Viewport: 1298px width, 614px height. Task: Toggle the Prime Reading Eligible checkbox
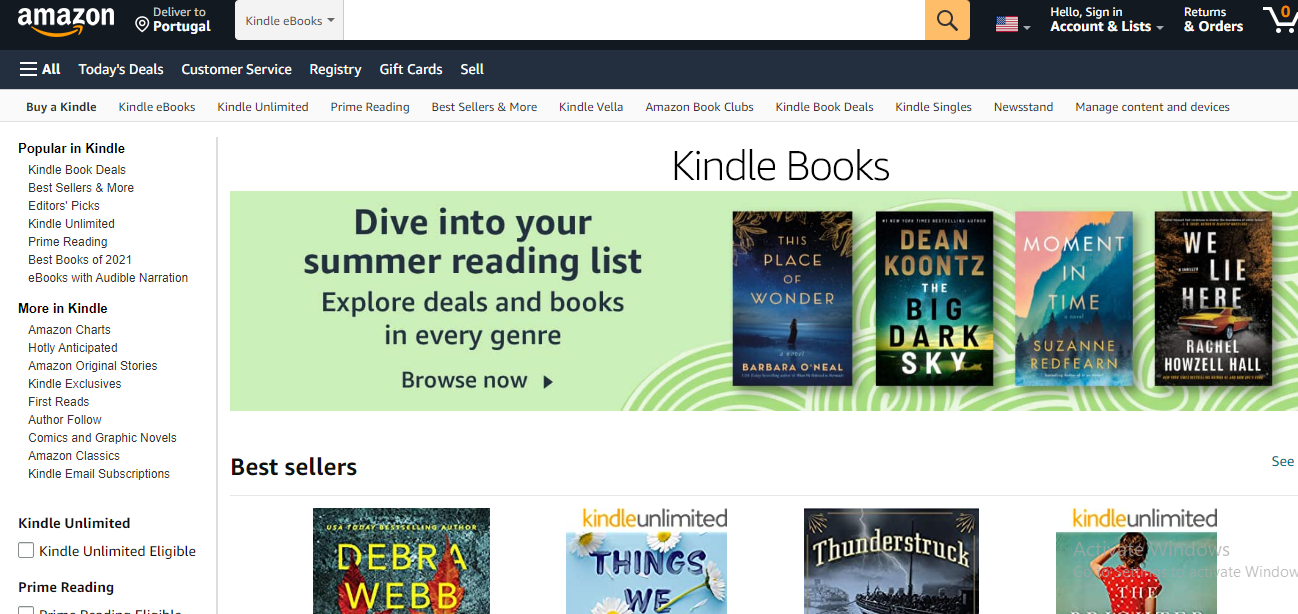point(26,610)
